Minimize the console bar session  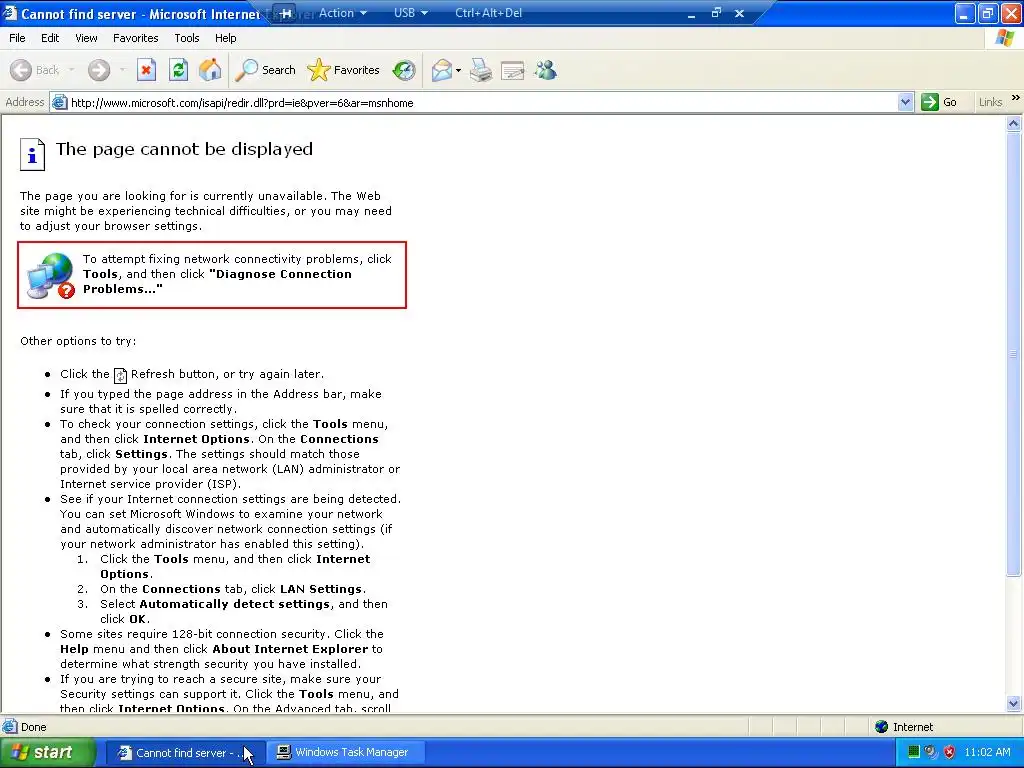coord(691,14)
